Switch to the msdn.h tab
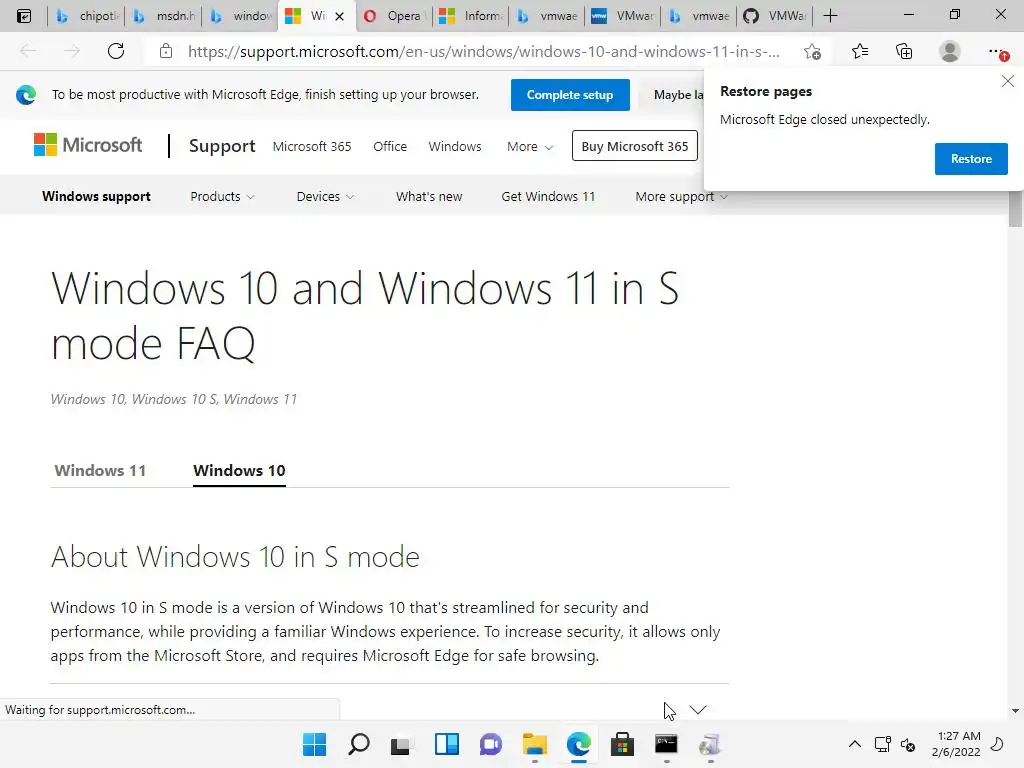The height and width of the screenshot is (768, 1024). [x=164, y=16]
